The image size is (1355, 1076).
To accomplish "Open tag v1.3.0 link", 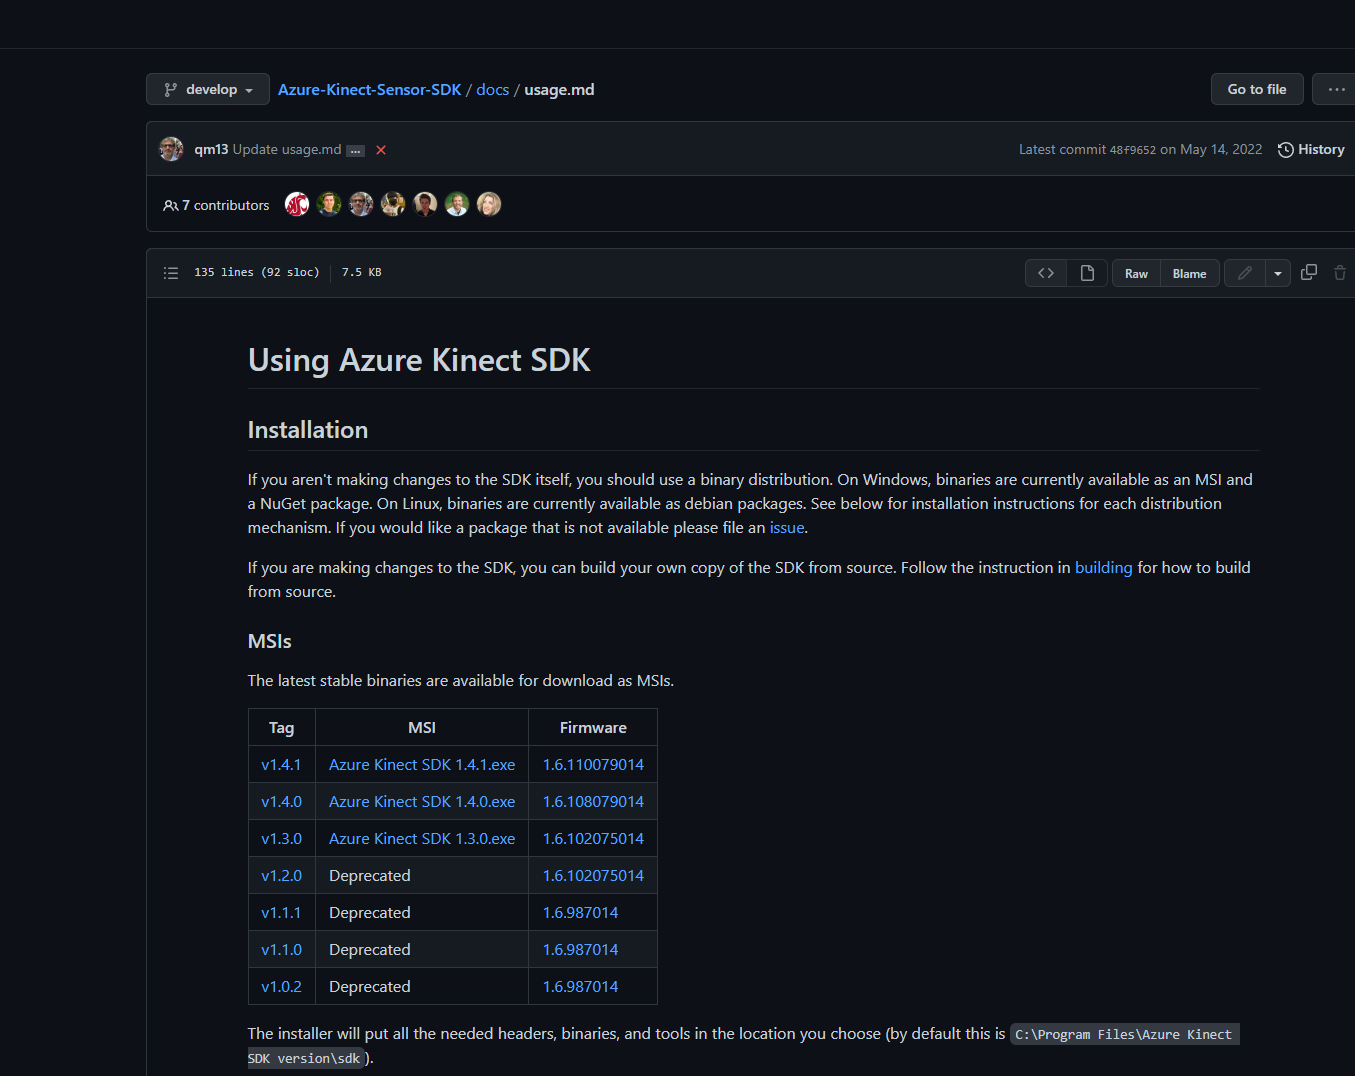I will 281,838.
